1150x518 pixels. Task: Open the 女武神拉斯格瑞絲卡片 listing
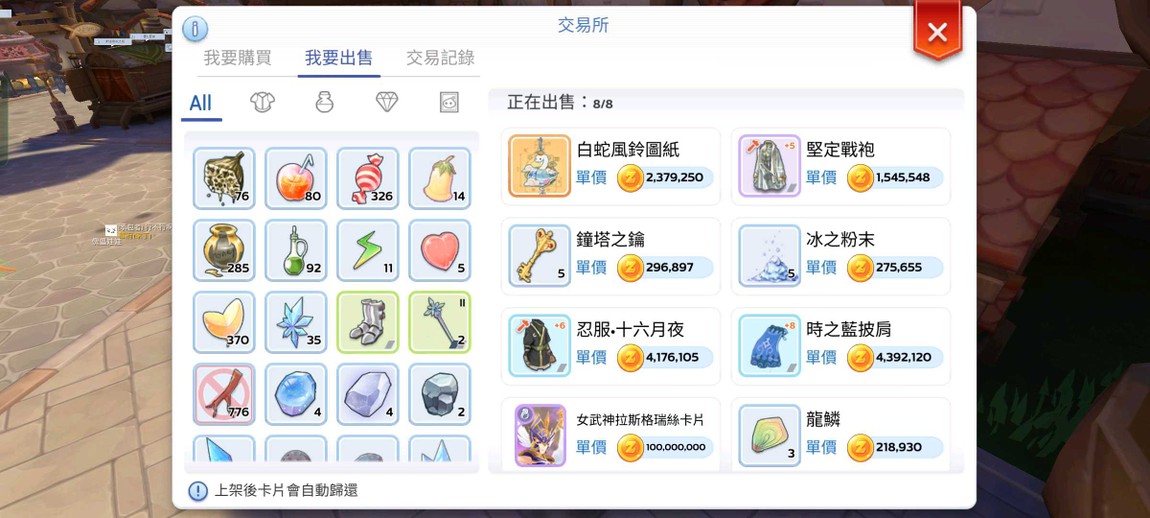(610, 434)
